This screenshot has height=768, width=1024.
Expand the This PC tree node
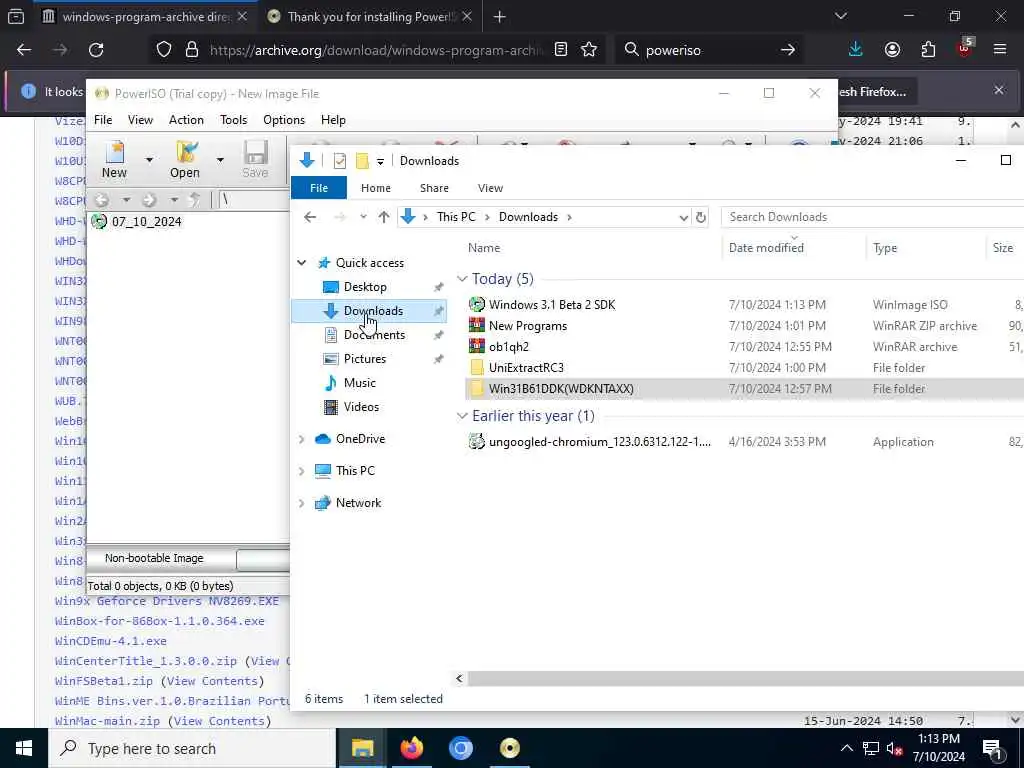[302, 471]
